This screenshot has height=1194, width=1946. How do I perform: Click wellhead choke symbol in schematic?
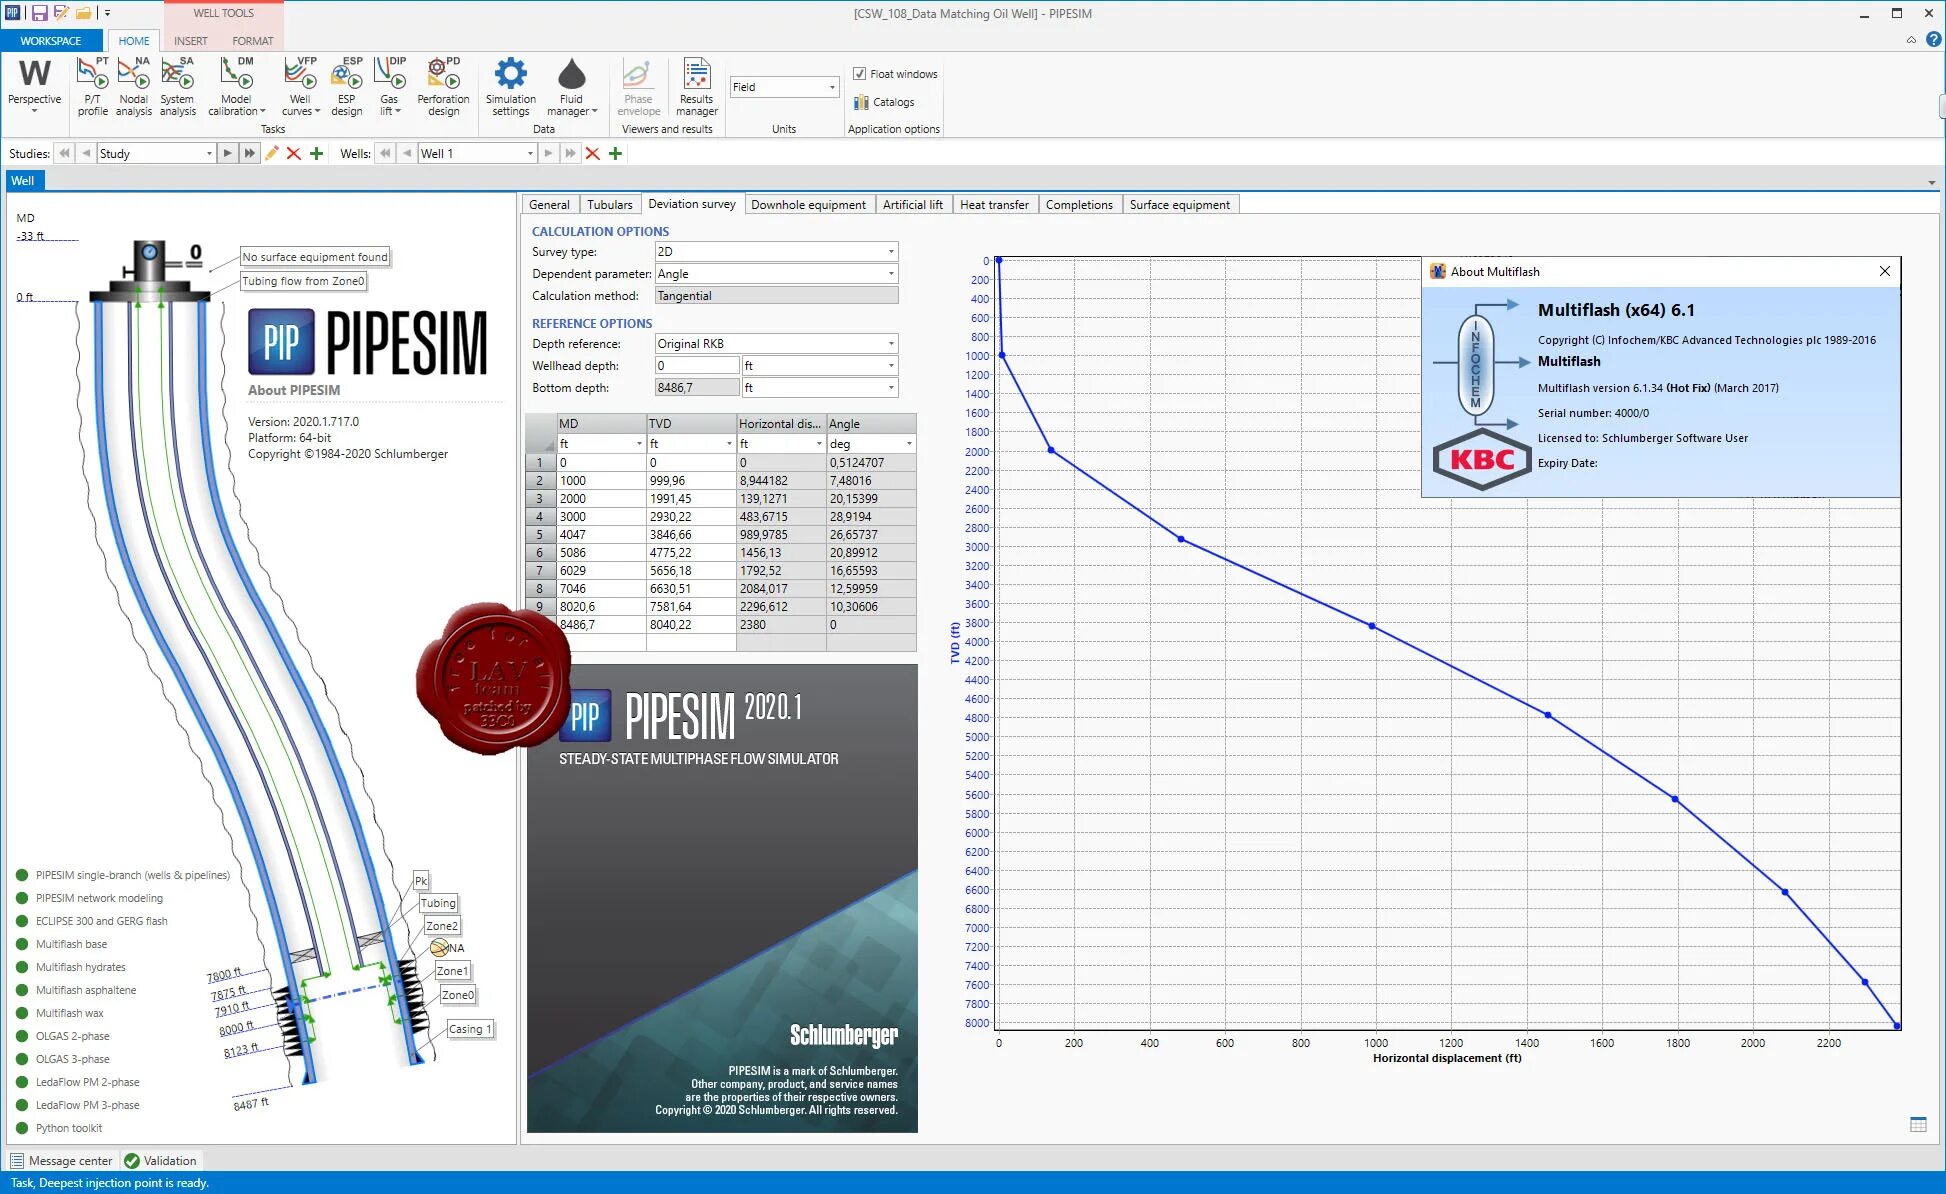149,252
